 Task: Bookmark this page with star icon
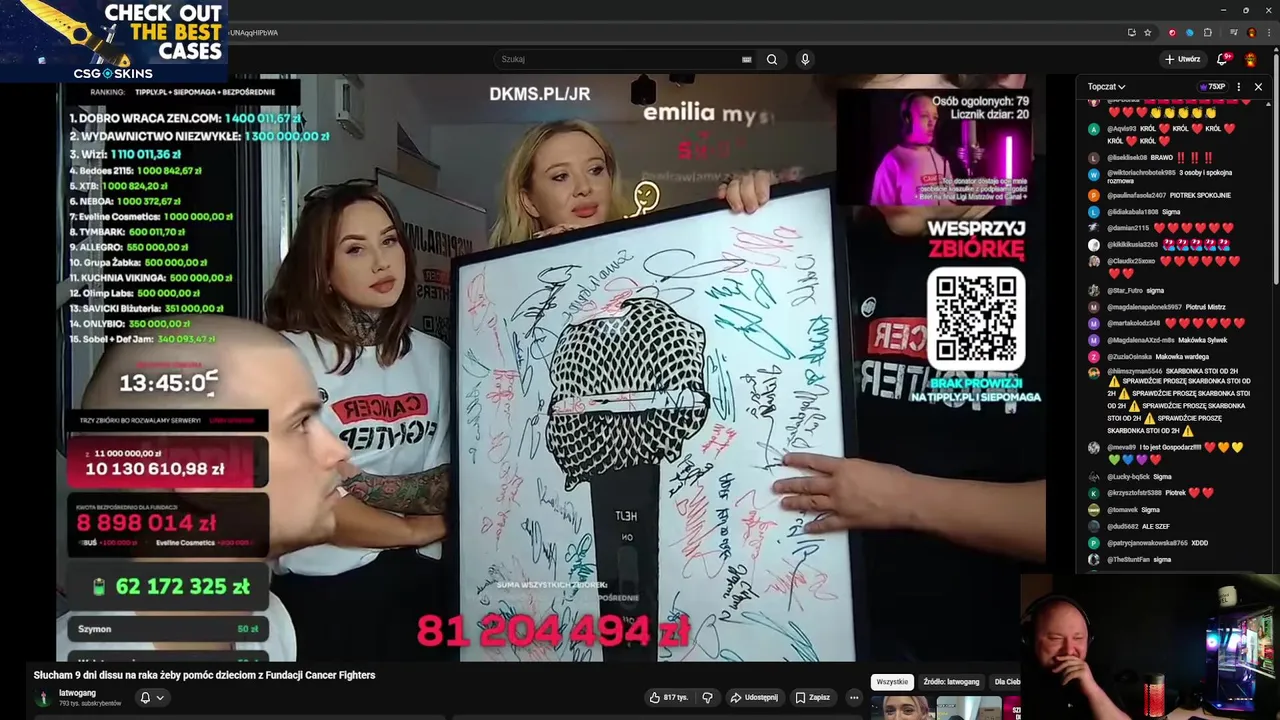(1148, 32)
